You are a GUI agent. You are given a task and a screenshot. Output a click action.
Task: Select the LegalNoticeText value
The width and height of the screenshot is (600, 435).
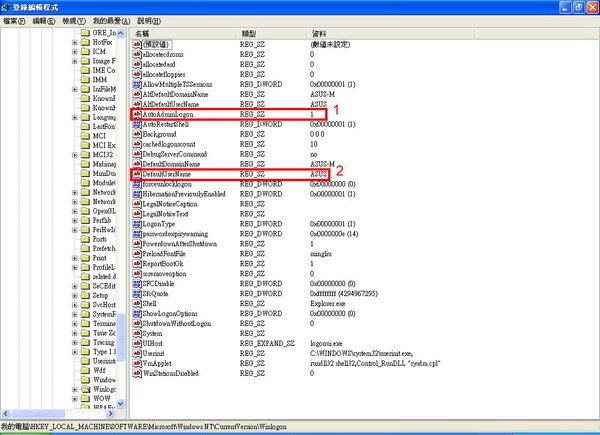pos(165,214)
